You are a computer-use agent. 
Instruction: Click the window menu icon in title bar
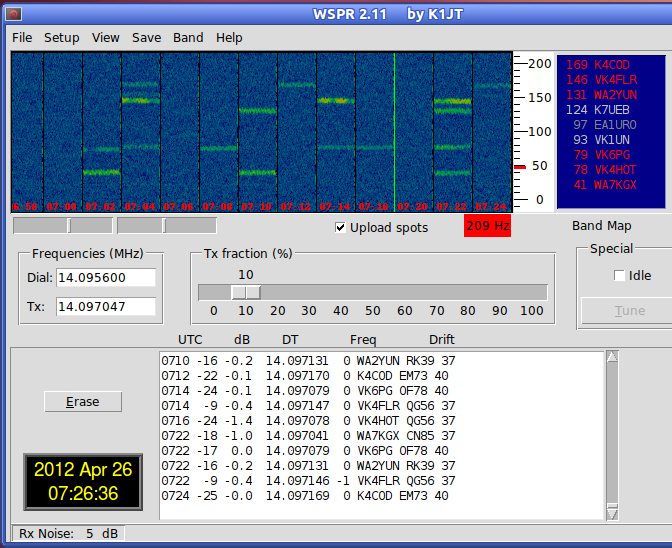point(13,14)
